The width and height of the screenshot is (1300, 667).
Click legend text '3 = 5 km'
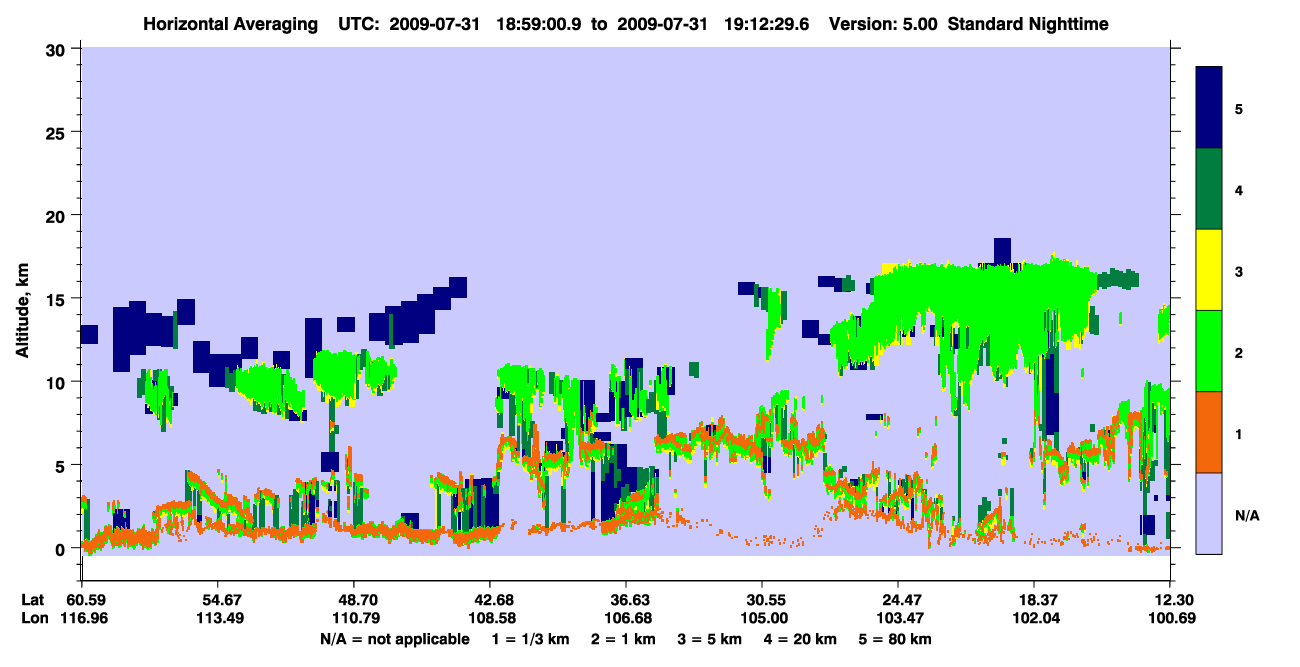coord(710,639)
